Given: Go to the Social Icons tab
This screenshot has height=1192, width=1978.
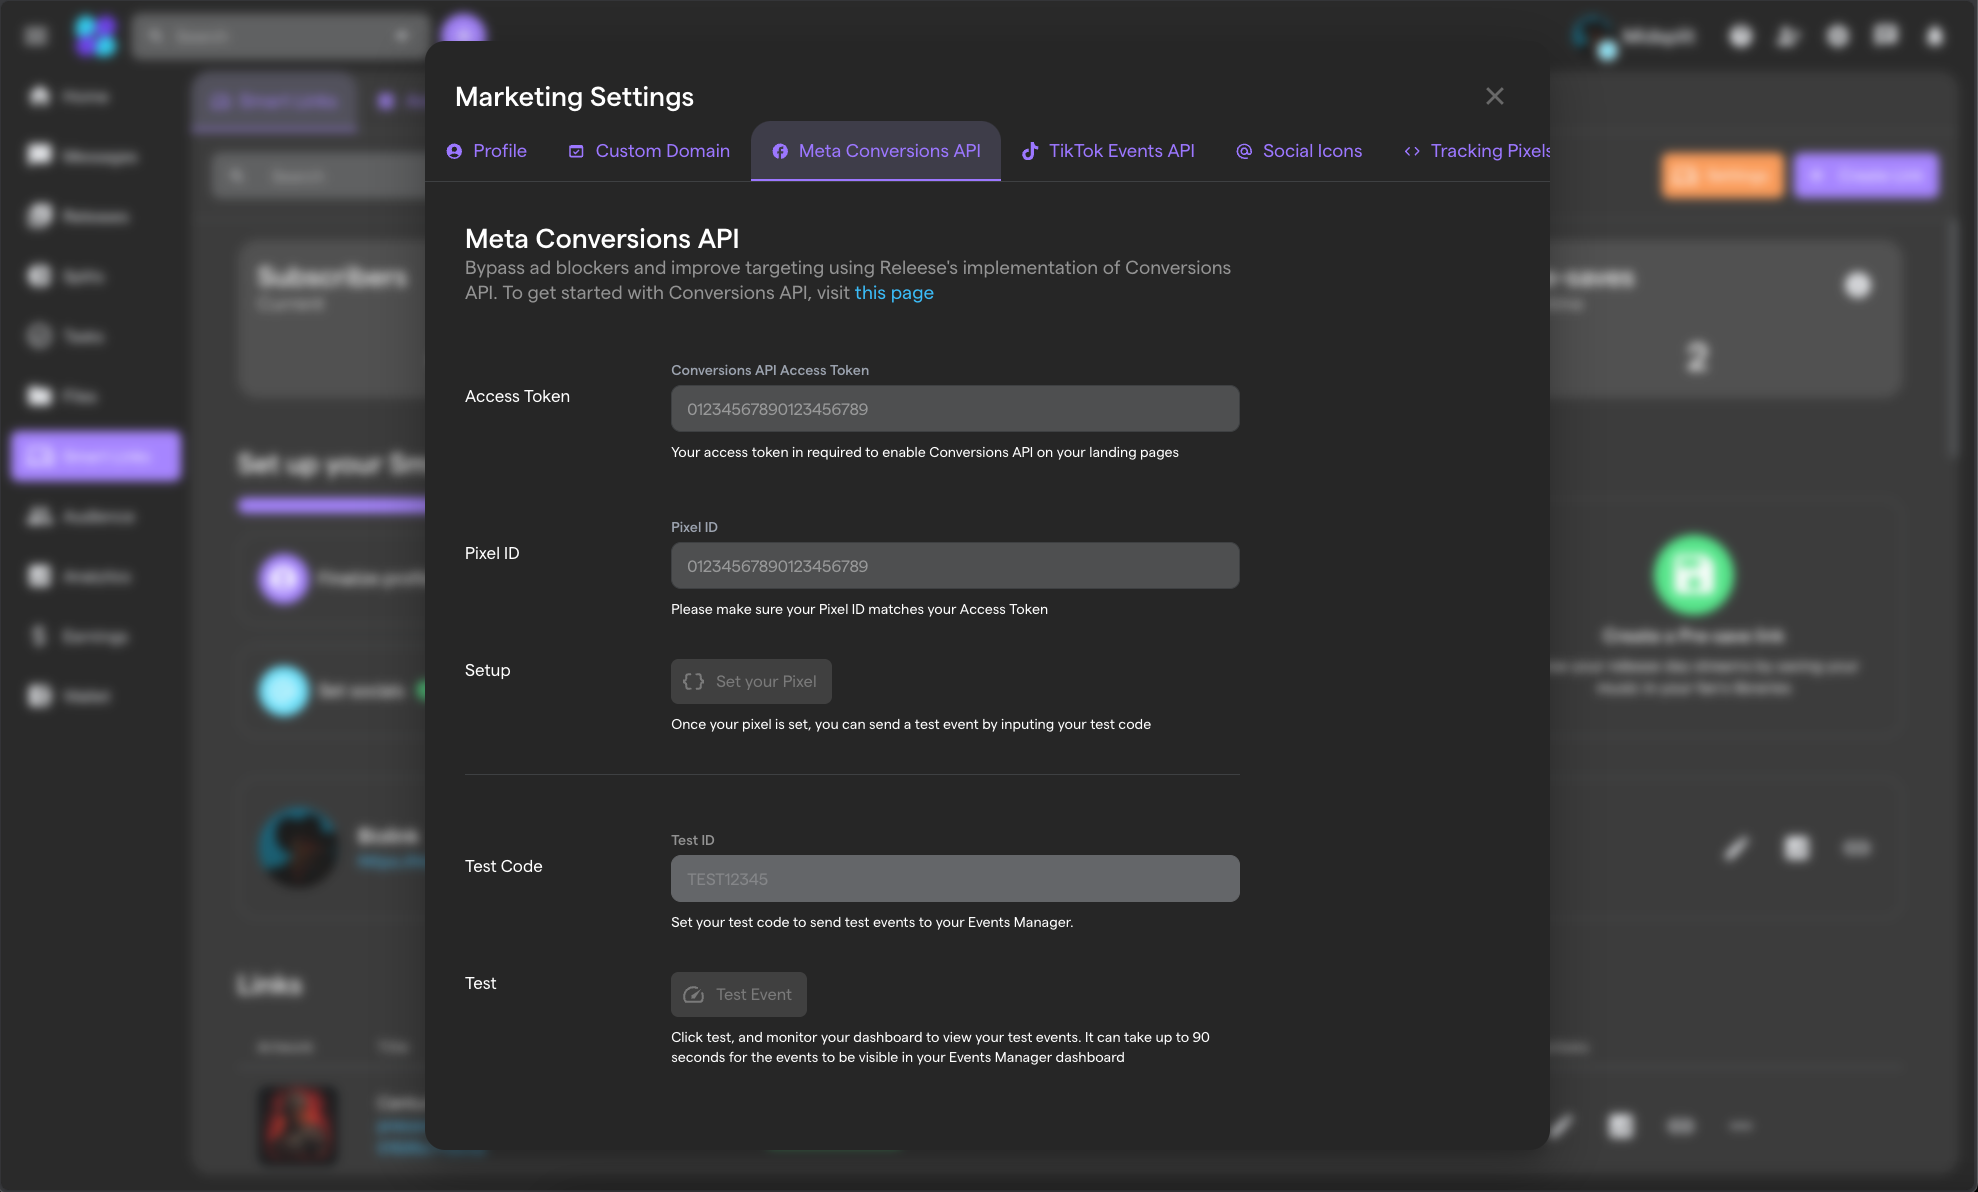Looking at the screenshot, I should click(1299, 151).
